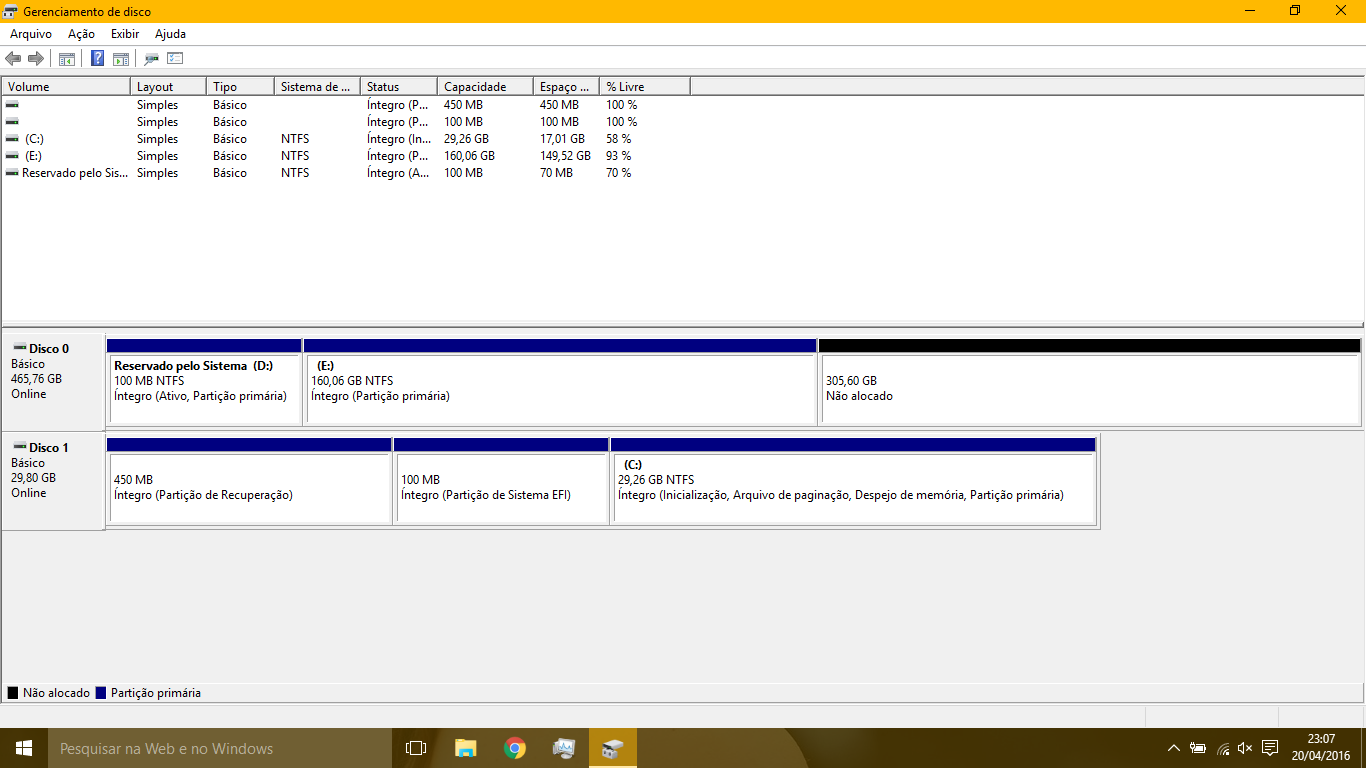This screenshot has height=768, width=1366.
Task: Click the Disco 1 disk icon
Action: [19, 446]
